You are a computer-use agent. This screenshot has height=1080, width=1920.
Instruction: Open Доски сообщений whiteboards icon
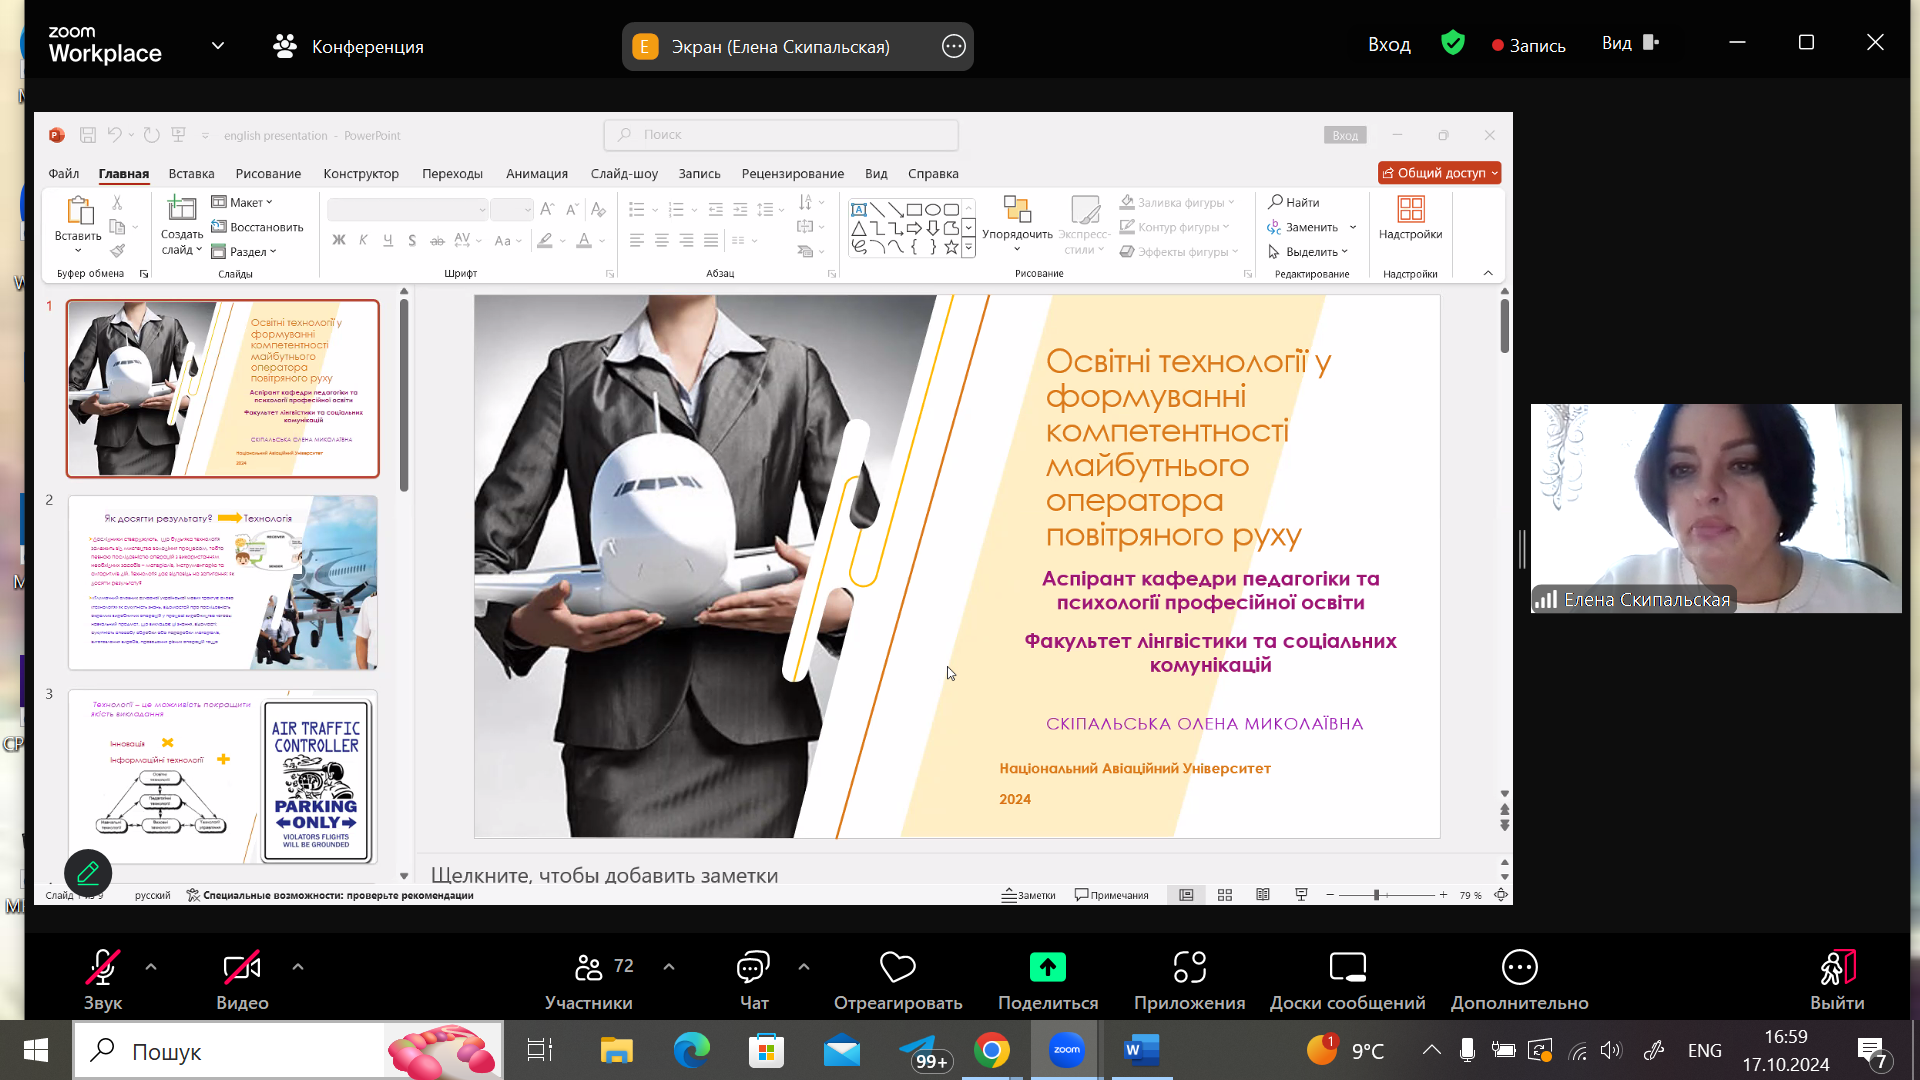(x=1347, y=967)
